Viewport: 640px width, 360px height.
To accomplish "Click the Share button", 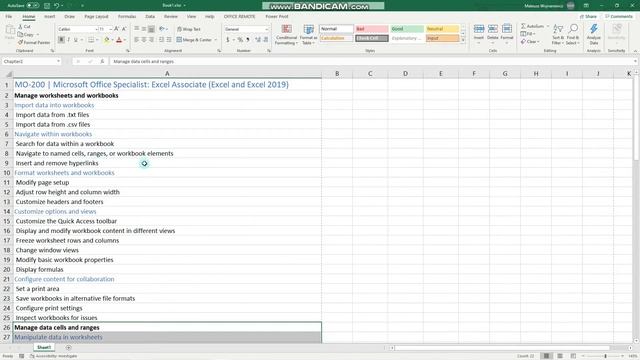I will (589, 16).
